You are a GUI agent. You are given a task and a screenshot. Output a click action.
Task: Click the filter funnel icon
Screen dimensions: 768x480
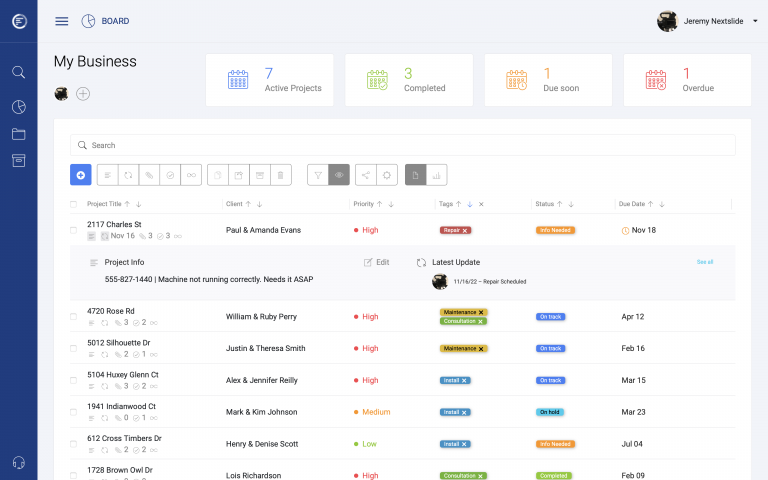(317, 175)
